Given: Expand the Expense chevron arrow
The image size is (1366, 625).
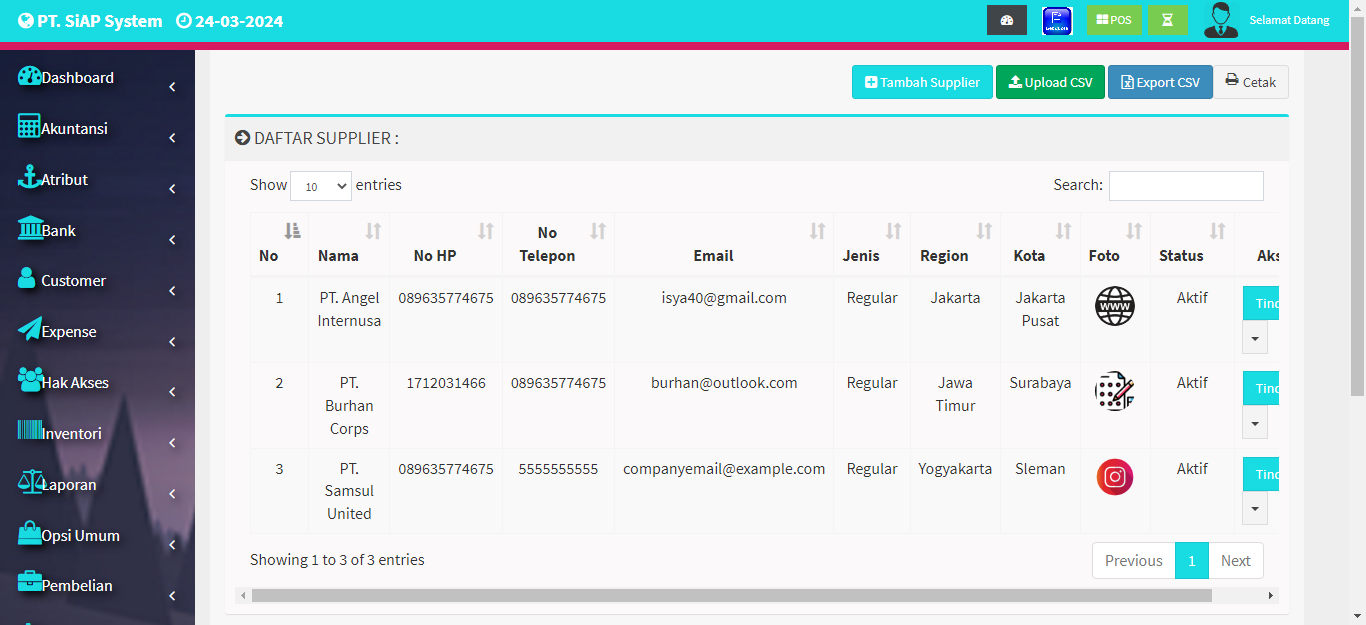Looking at the screenshot, I should point(172,342).
